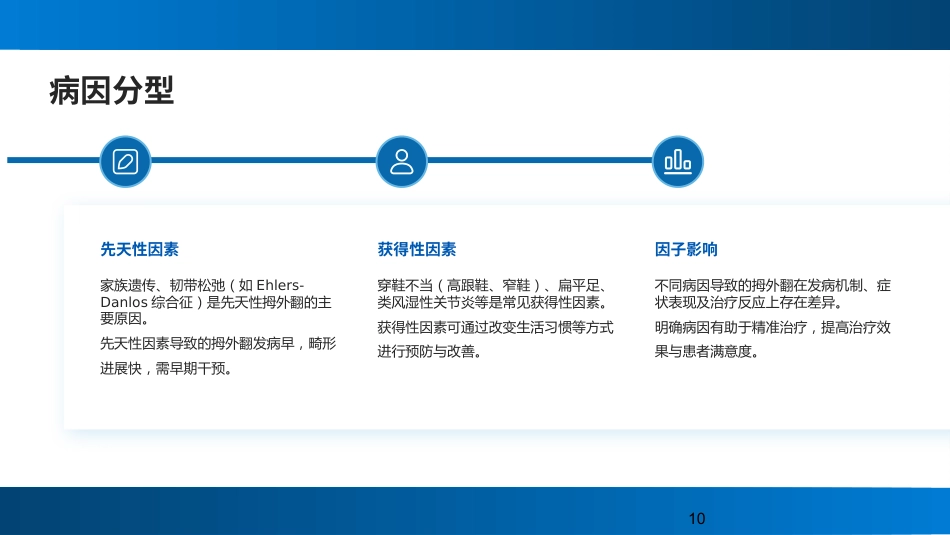This screenshot has width=950, height=535.
Task: Click the pencil edit circle icon
Action: tap(125, 161)
